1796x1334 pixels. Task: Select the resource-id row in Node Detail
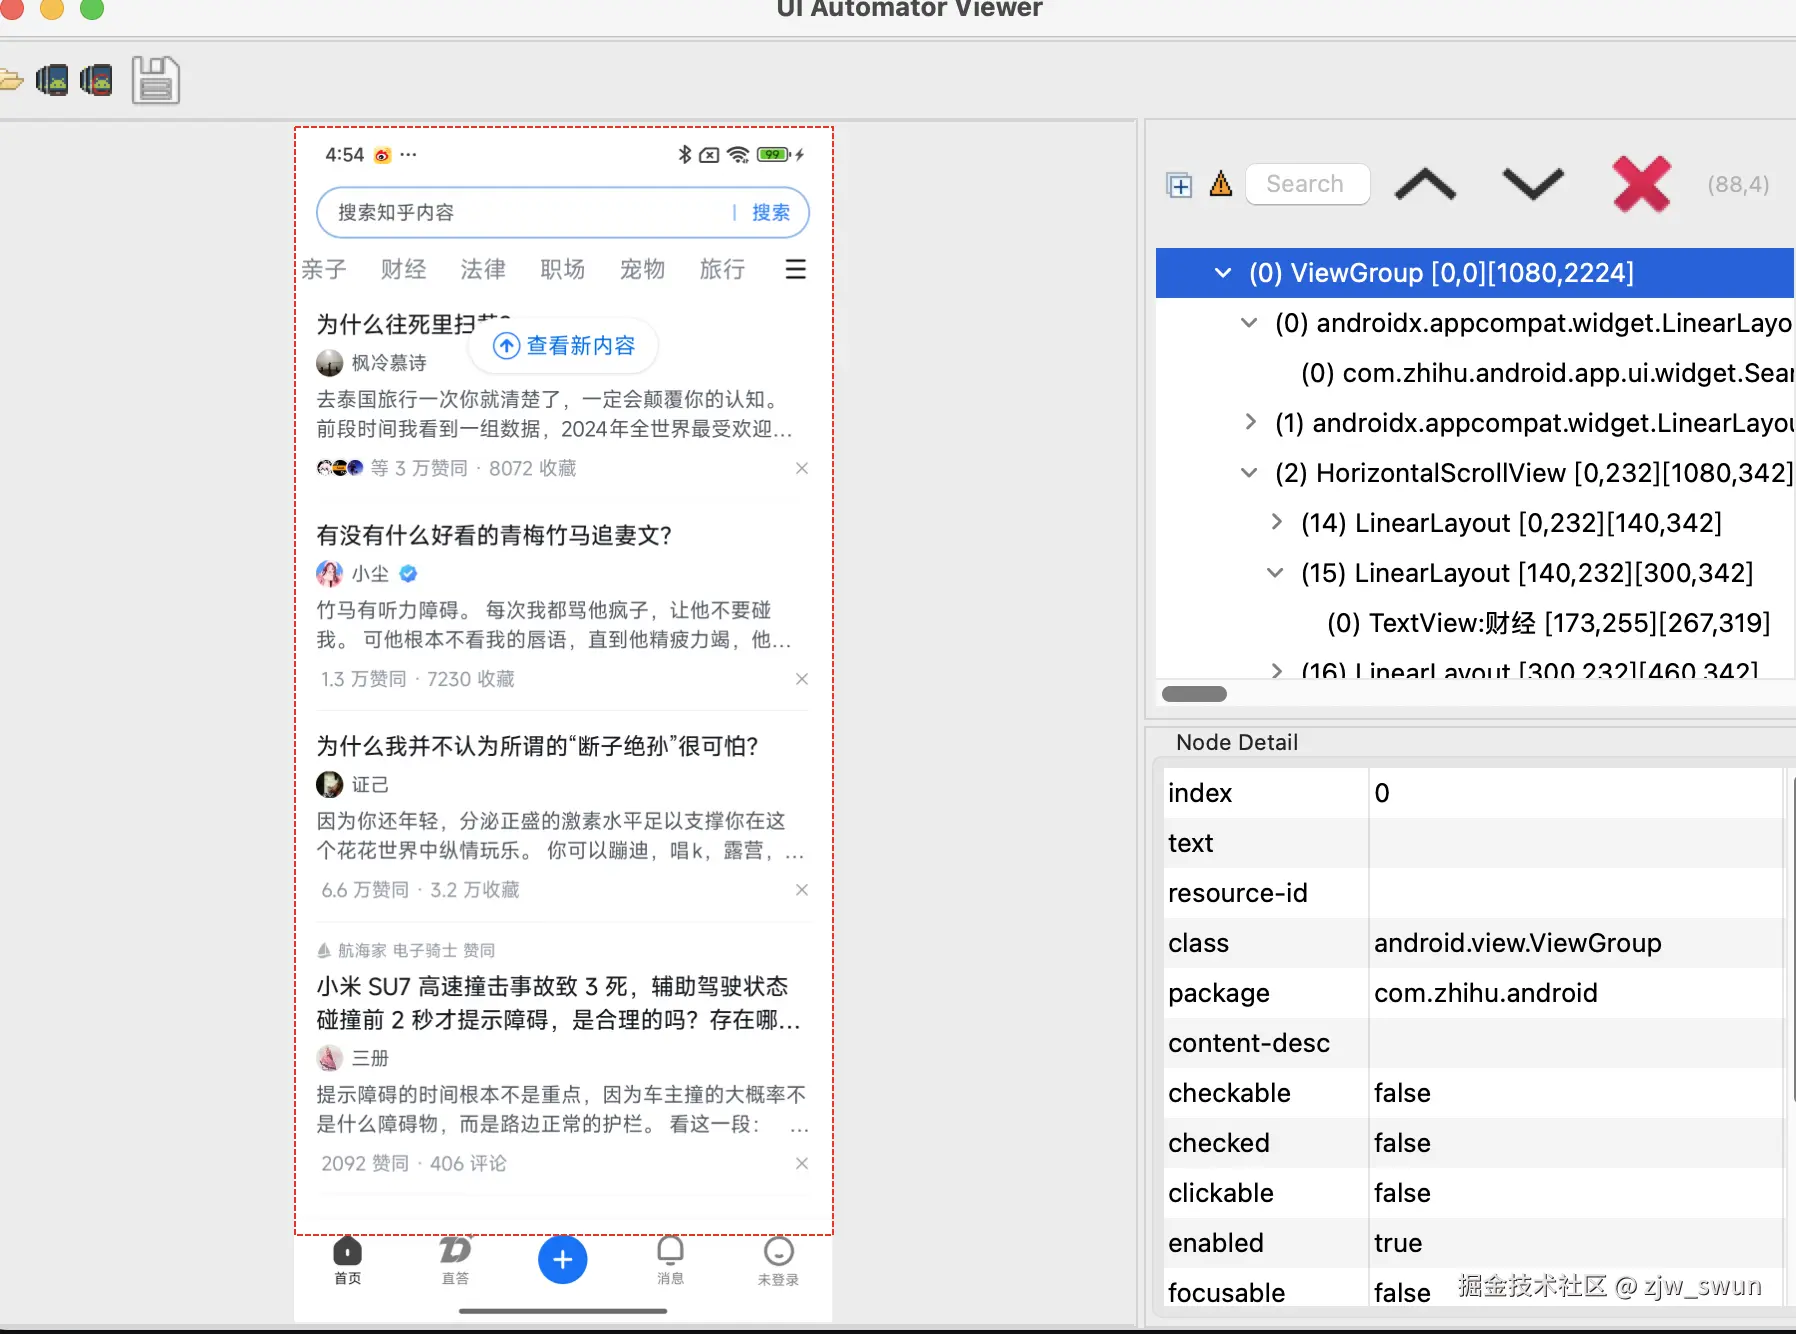tap(1474, 893)
